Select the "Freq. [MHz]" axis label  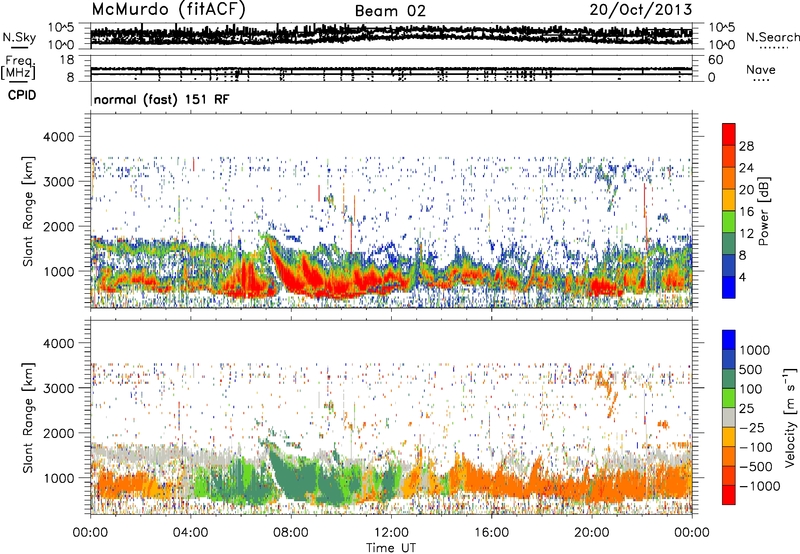coord(18,67)
